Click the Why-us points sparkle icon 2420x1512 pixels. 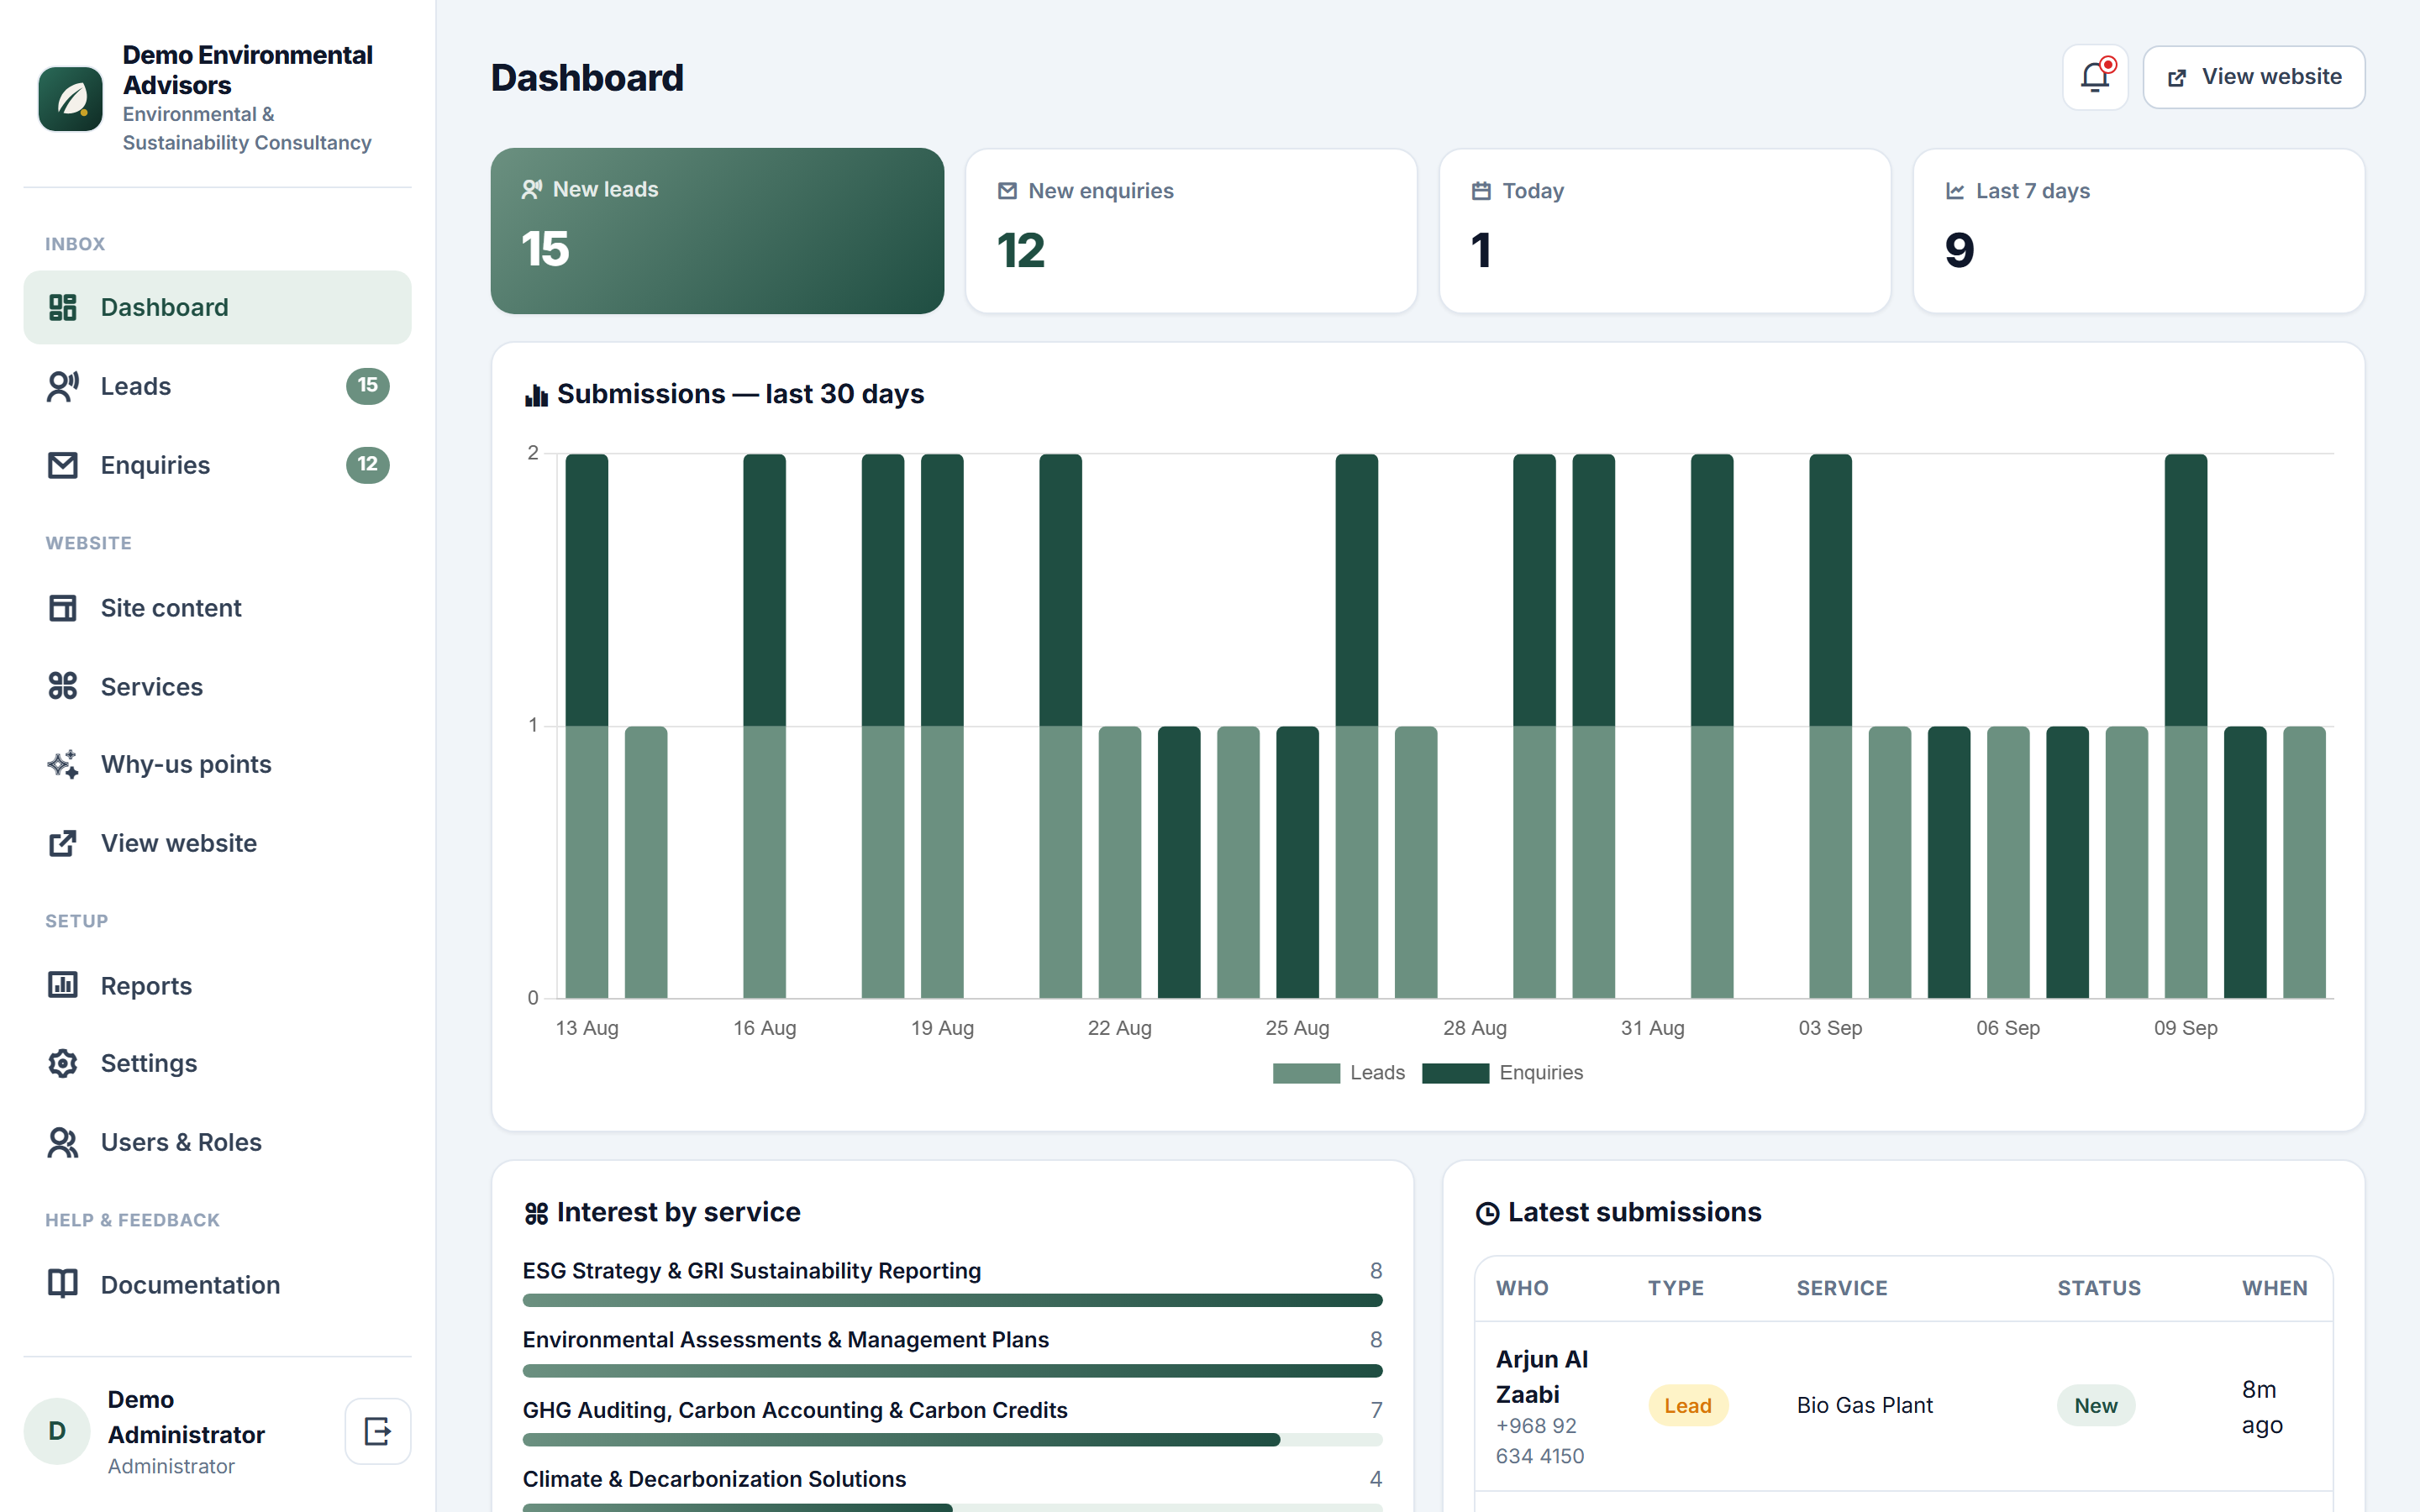point(63,764)
